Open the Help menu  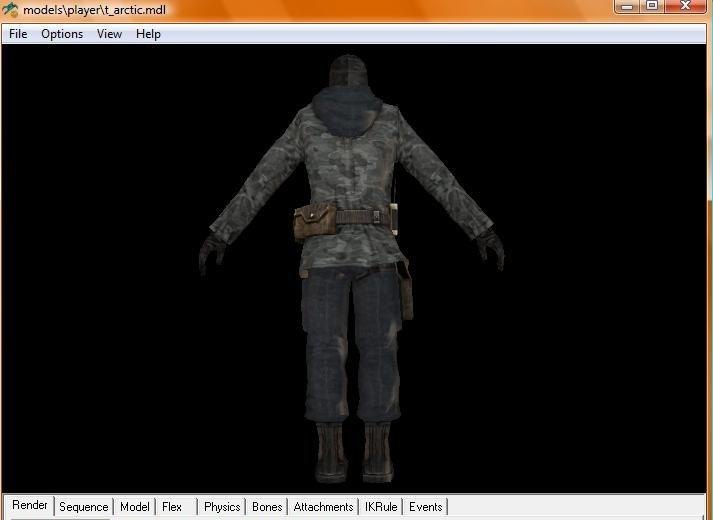point(148,34)
